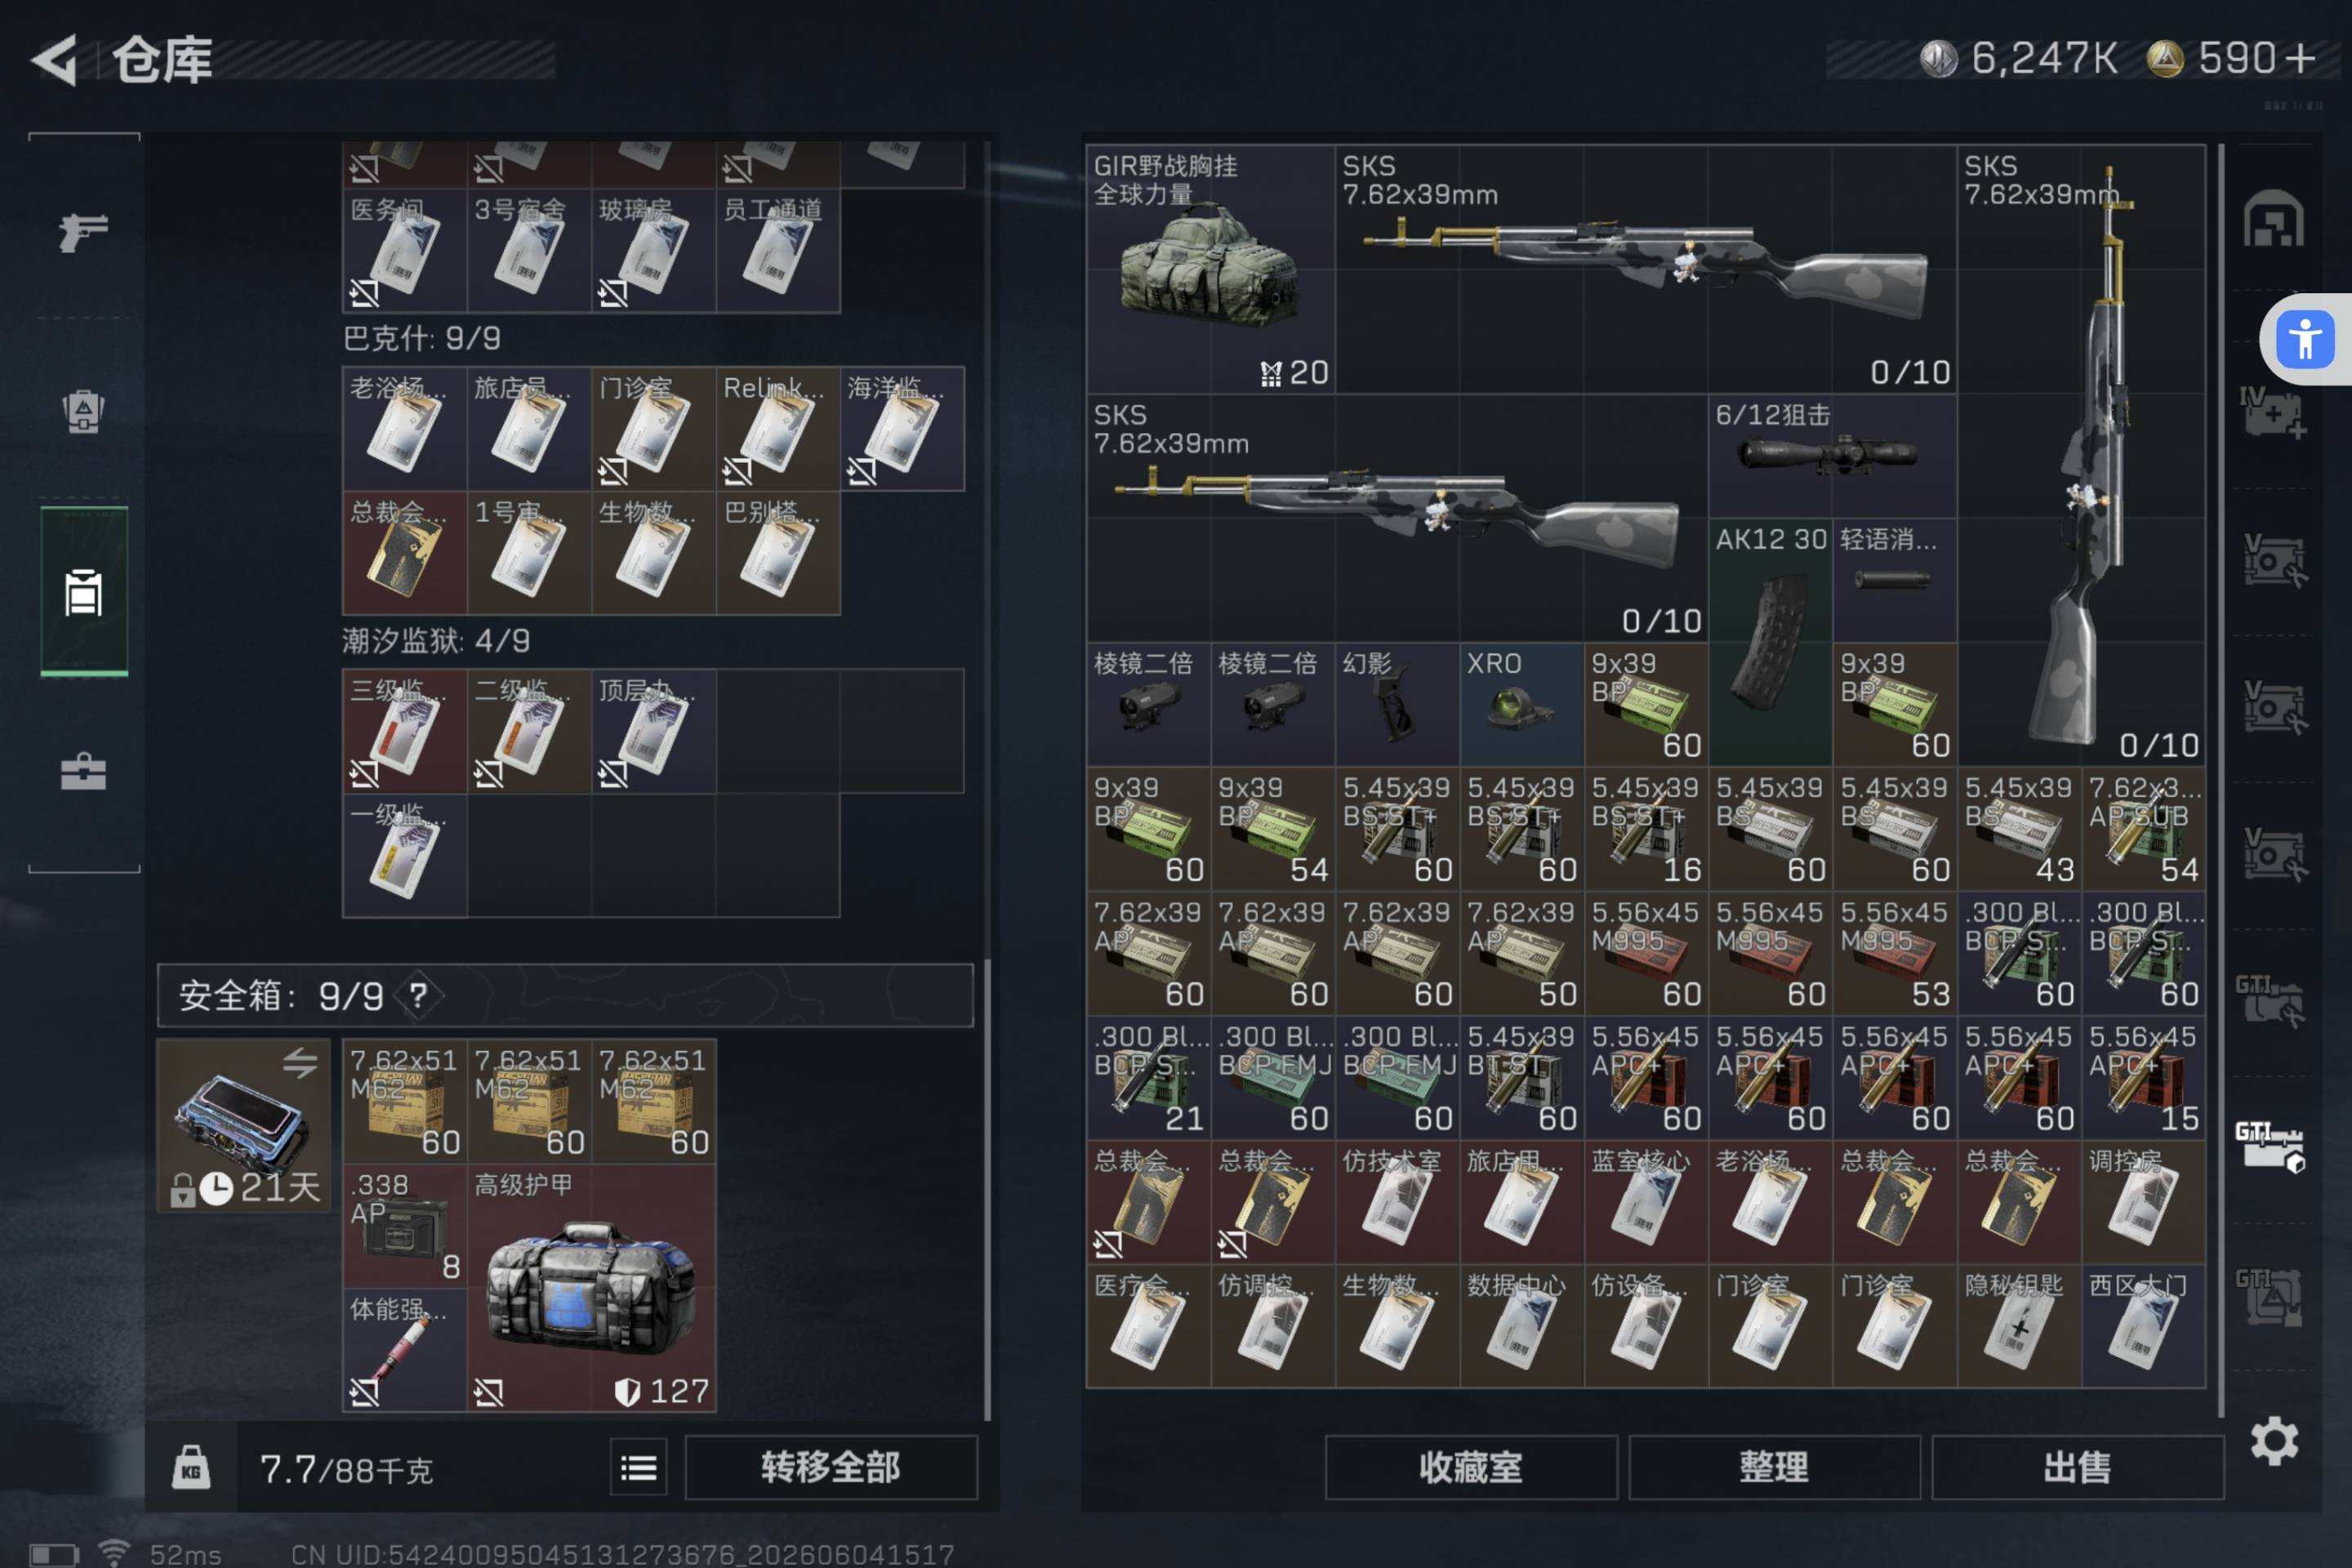
Task: Click the 出售 sell button
Action: pos(2077,1467)
